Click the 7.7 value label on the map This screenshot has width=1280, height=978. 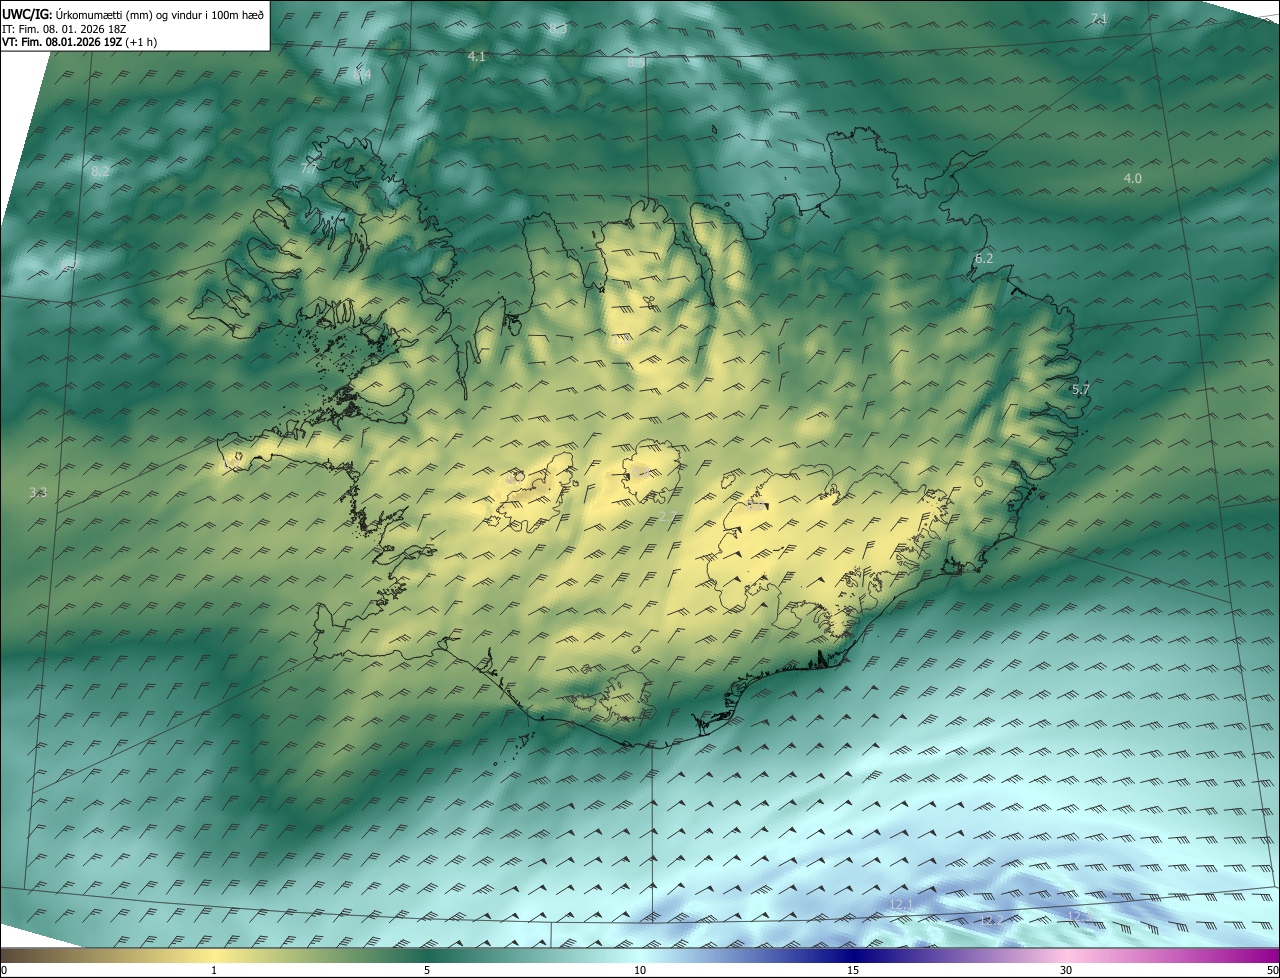(309, 169)
